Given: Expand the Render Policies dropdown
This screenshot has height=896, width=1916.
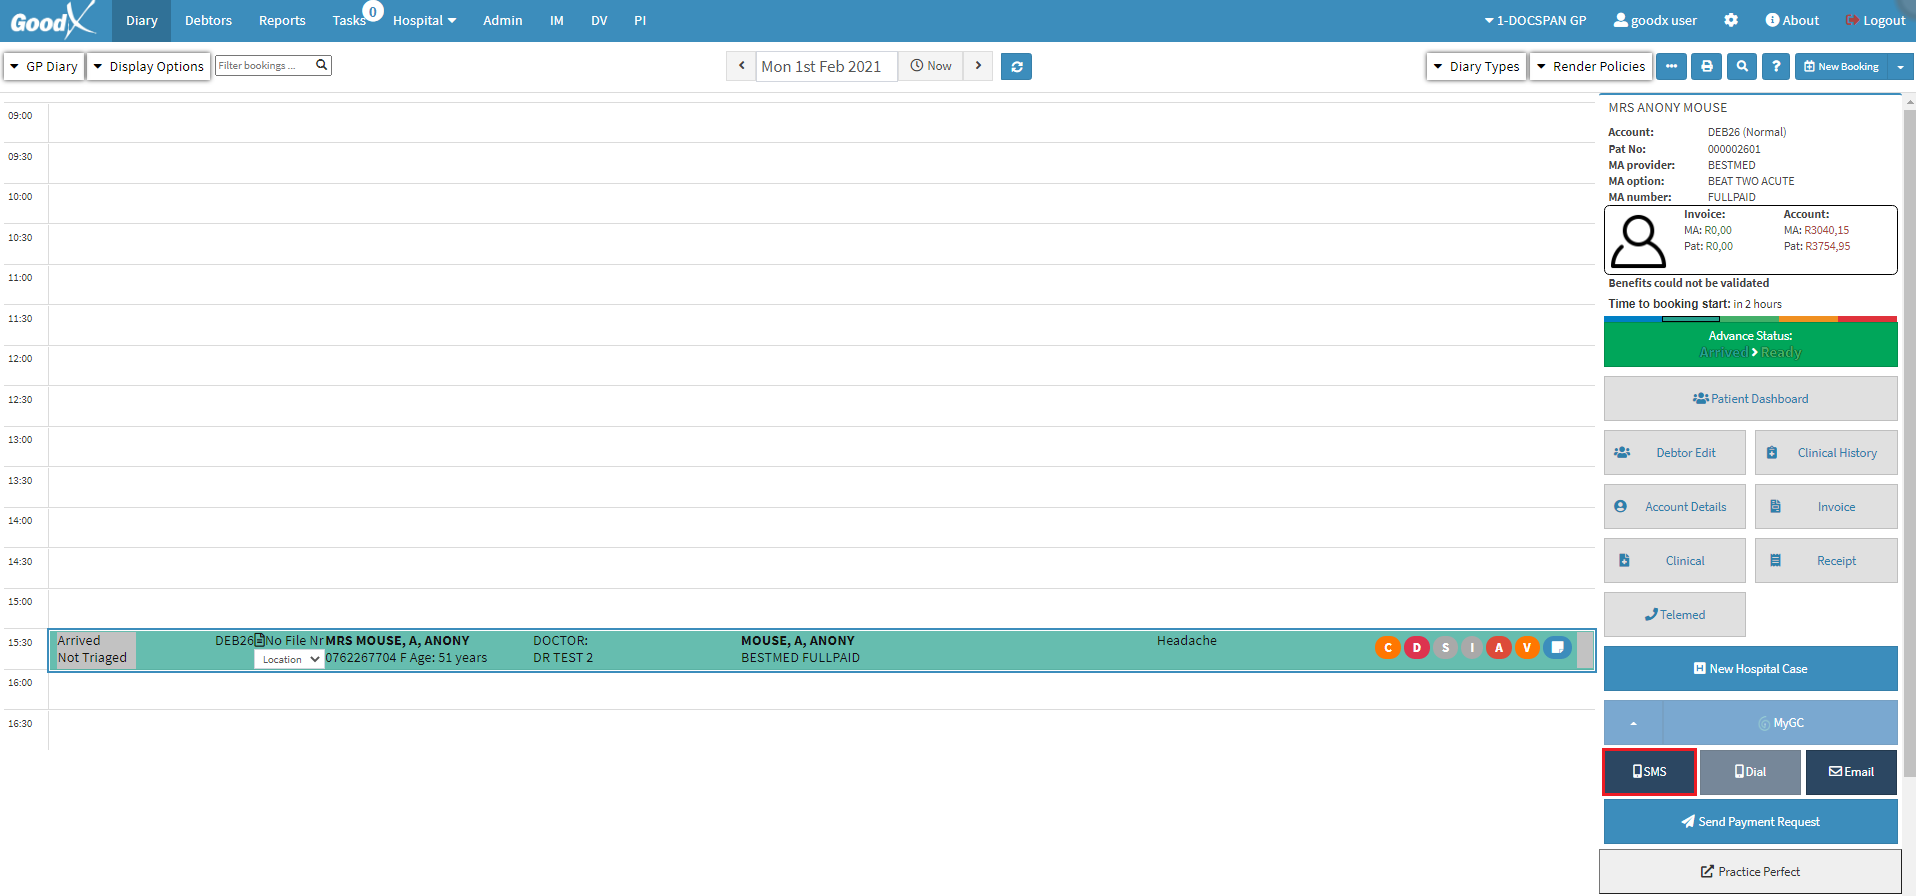Looking at the screenshot, I should click(1590, 66).
